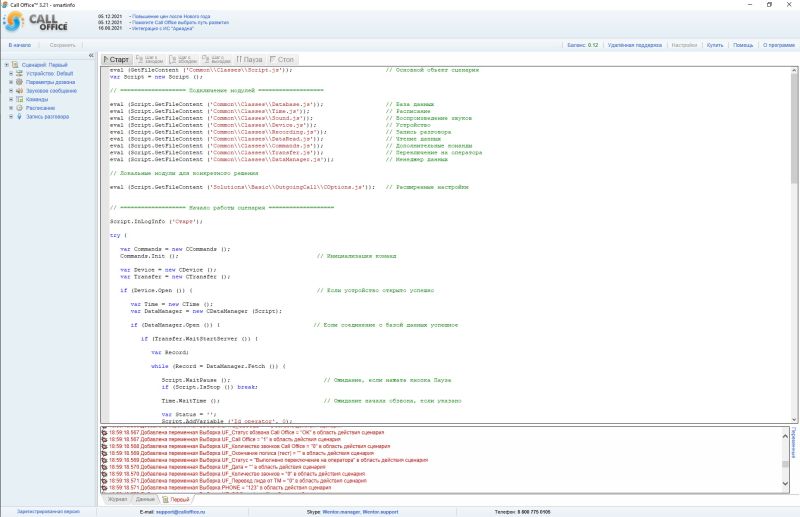Click the code editor vertical scrollbar thumb
This screenshot has height=517, width=800.
pos(794,129)
